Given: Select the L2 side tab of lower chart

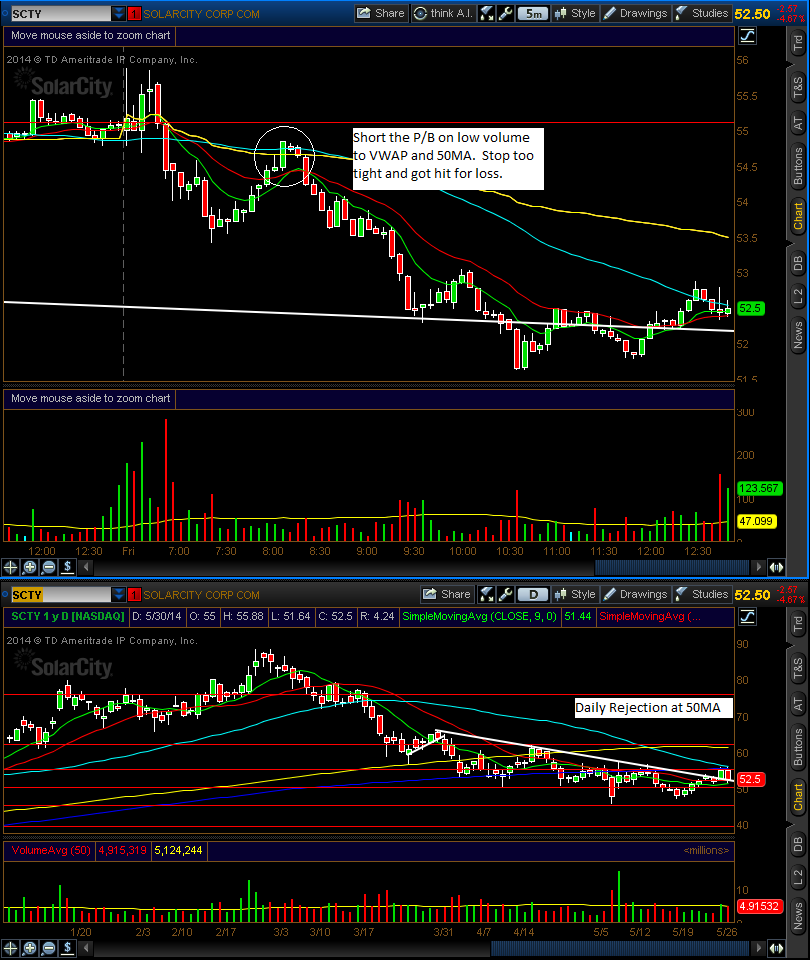Looking at the screenshot, I should [x=797, y=877].
